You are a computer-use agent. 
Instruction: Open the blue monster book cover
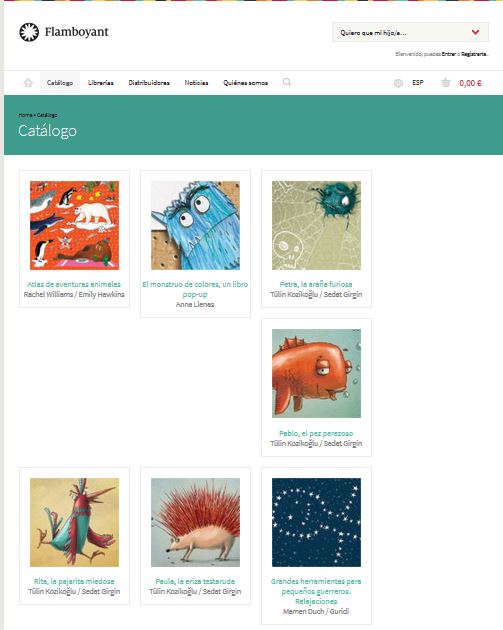(195, 225)
